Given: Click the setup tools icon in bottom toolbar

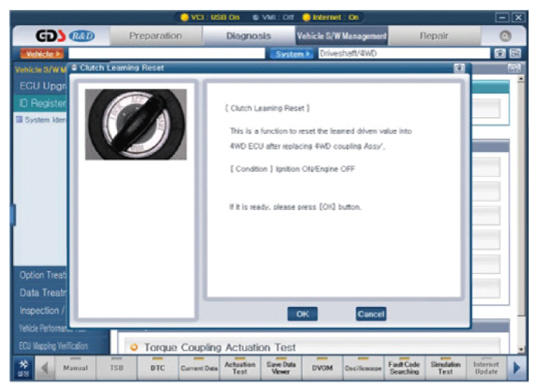Looking at the screenshot, I should tap(23, 368).
